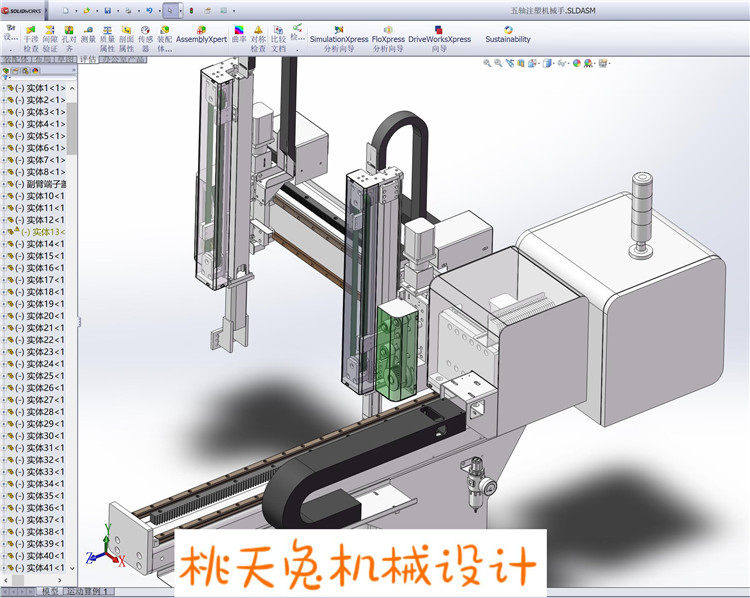Click the Select cursor tool button
The height and width of the screenshot is (598, 750).
click(x=170, y=11)
